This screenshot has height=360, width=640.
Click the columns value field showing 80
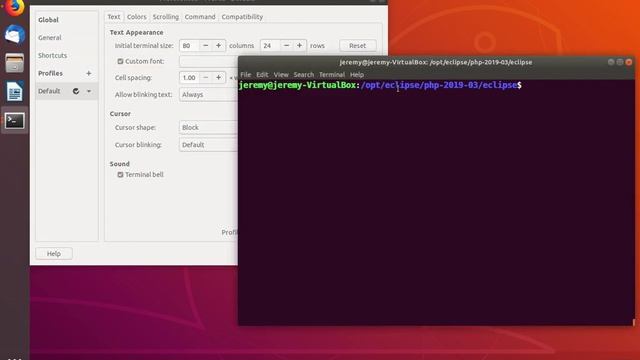click(x=189, y=46)
